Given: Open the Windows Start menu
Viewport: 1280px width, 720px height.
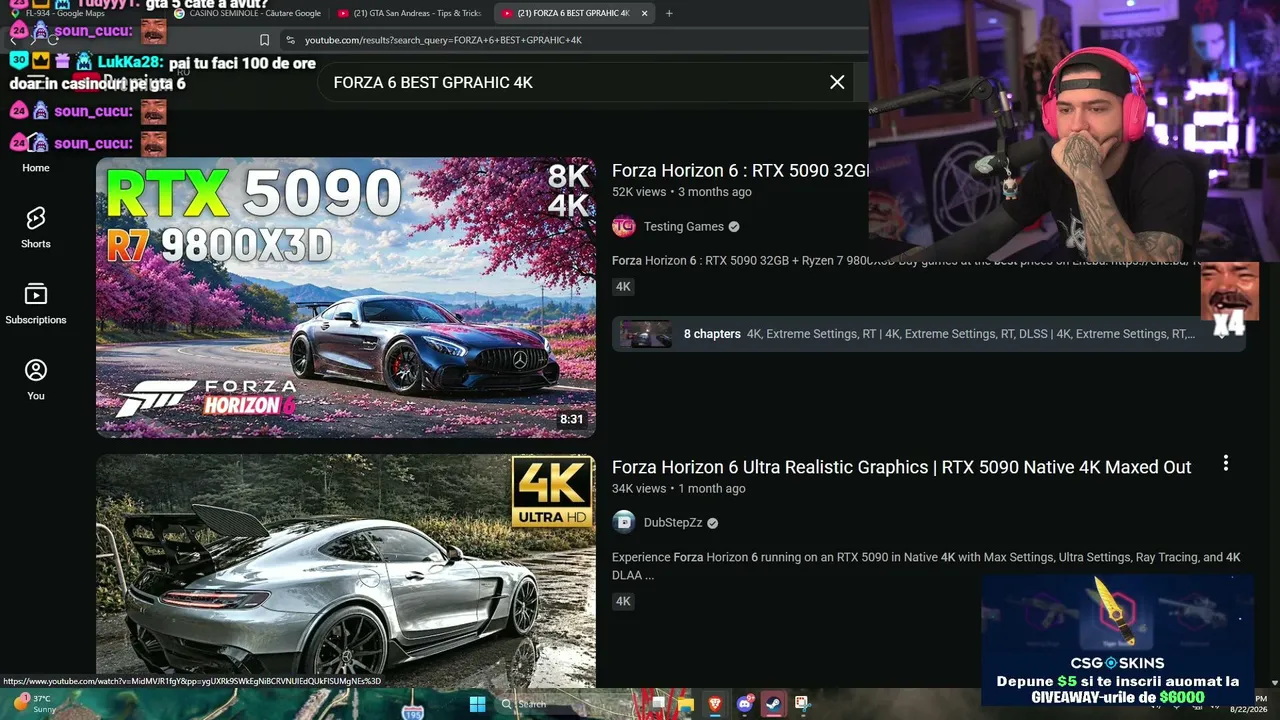Looking at the screenshot, I should (x=478, y=704).
